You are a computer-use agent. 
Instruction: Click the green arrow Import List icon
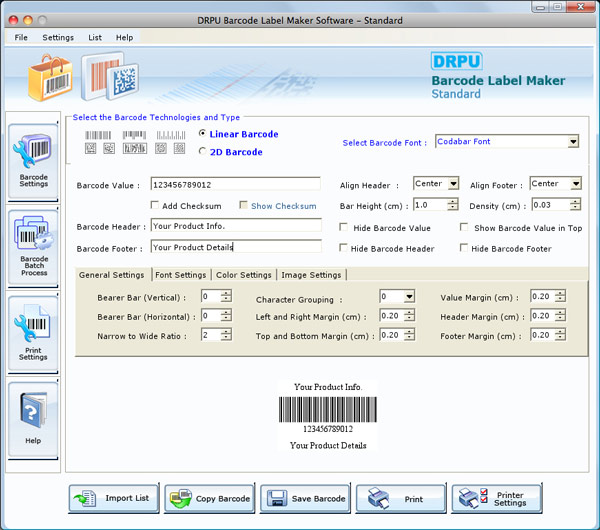pos(85,499)
